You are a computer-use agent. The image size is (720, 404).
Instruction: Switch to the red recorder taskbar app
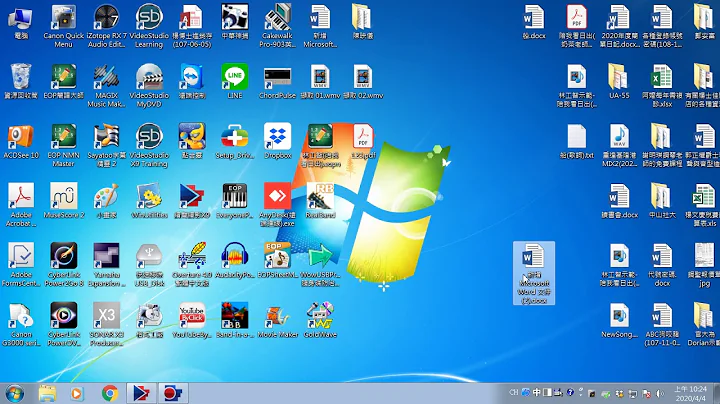click(173, 393)
